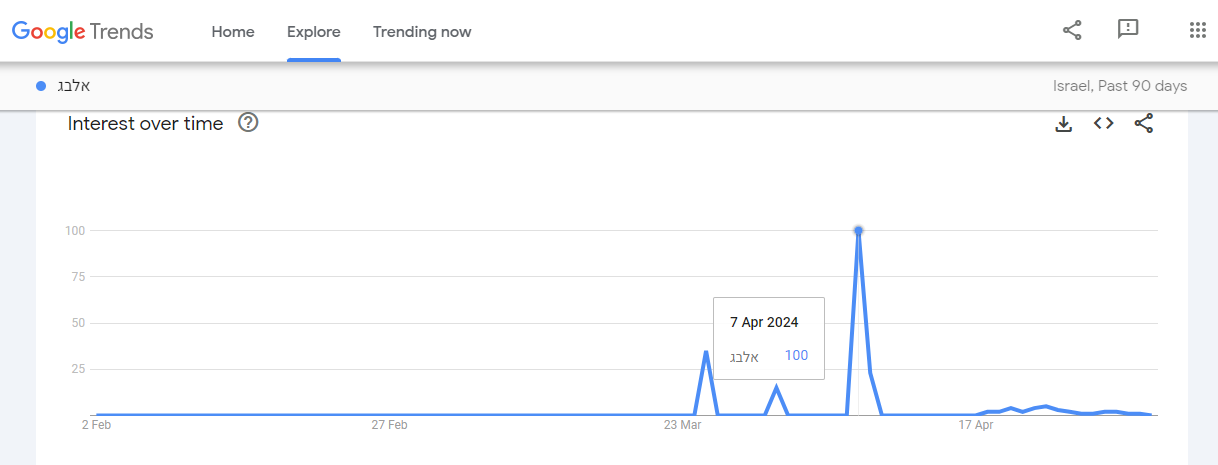Click the 23 Mar date label
The image size is (1218, 465).
tap(682, 425)
